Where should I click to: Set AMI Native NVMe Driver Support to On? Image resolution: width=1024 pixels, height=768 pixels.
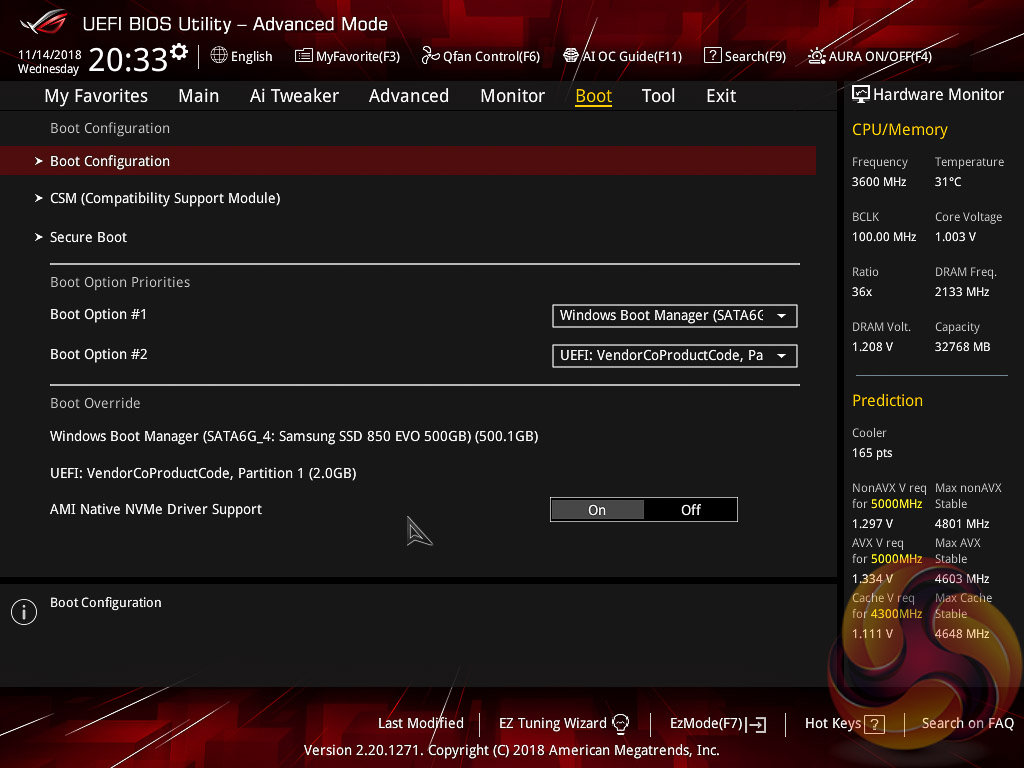point(597,510)
